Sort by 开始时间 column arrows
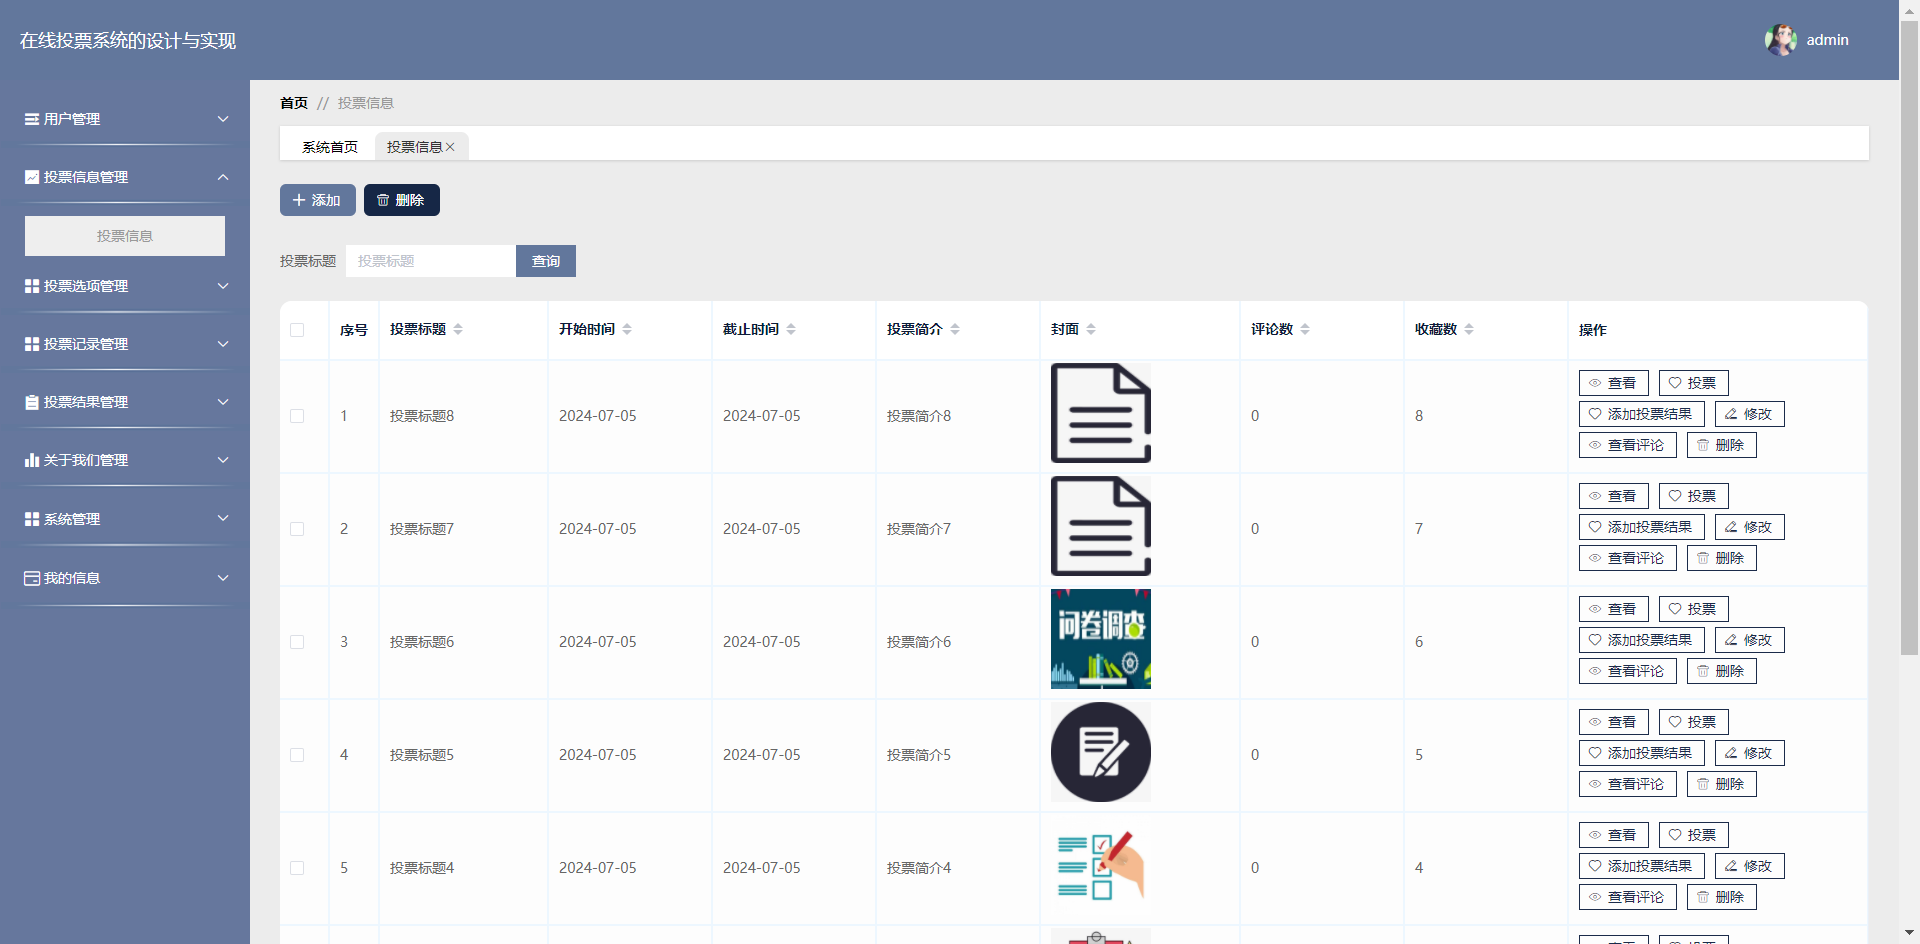Viewport: 1920px width, 944px height. [x=627, y=329]
